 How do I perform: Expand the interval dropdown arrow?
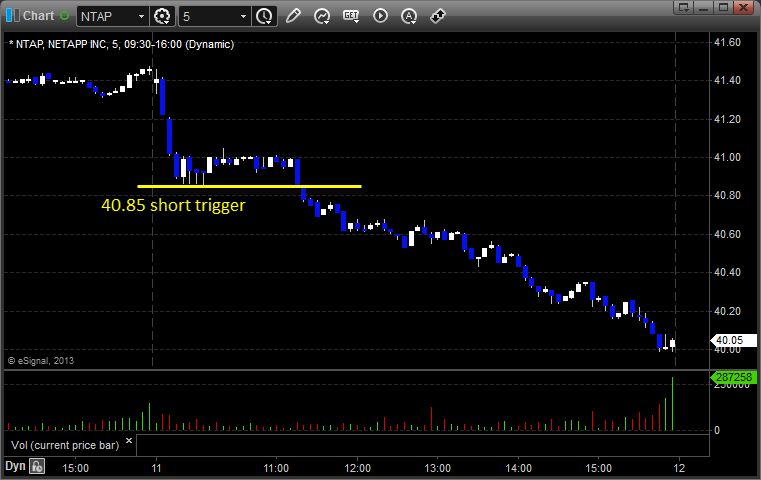point(244,17)
